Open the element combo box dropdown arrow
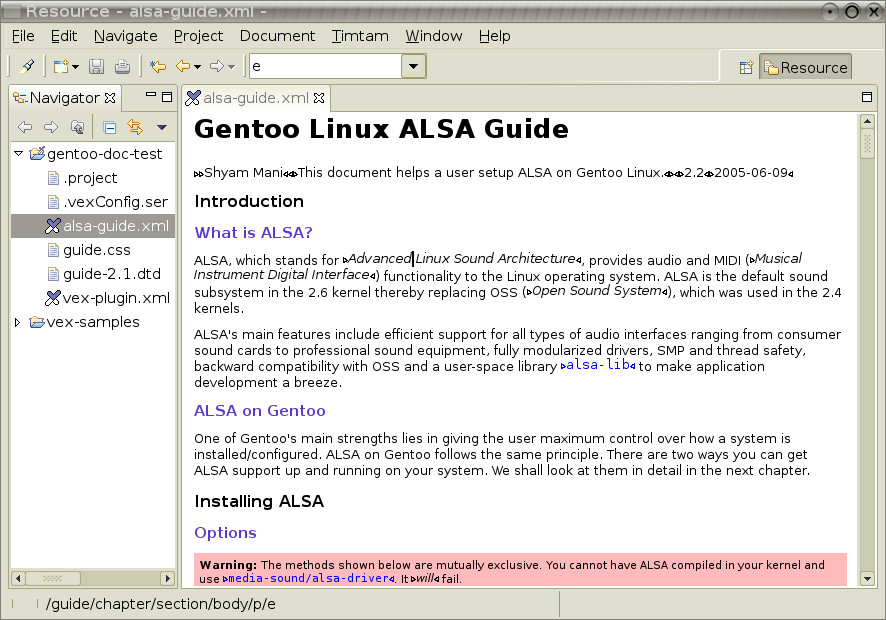886x620 pixels. point(414,66)
